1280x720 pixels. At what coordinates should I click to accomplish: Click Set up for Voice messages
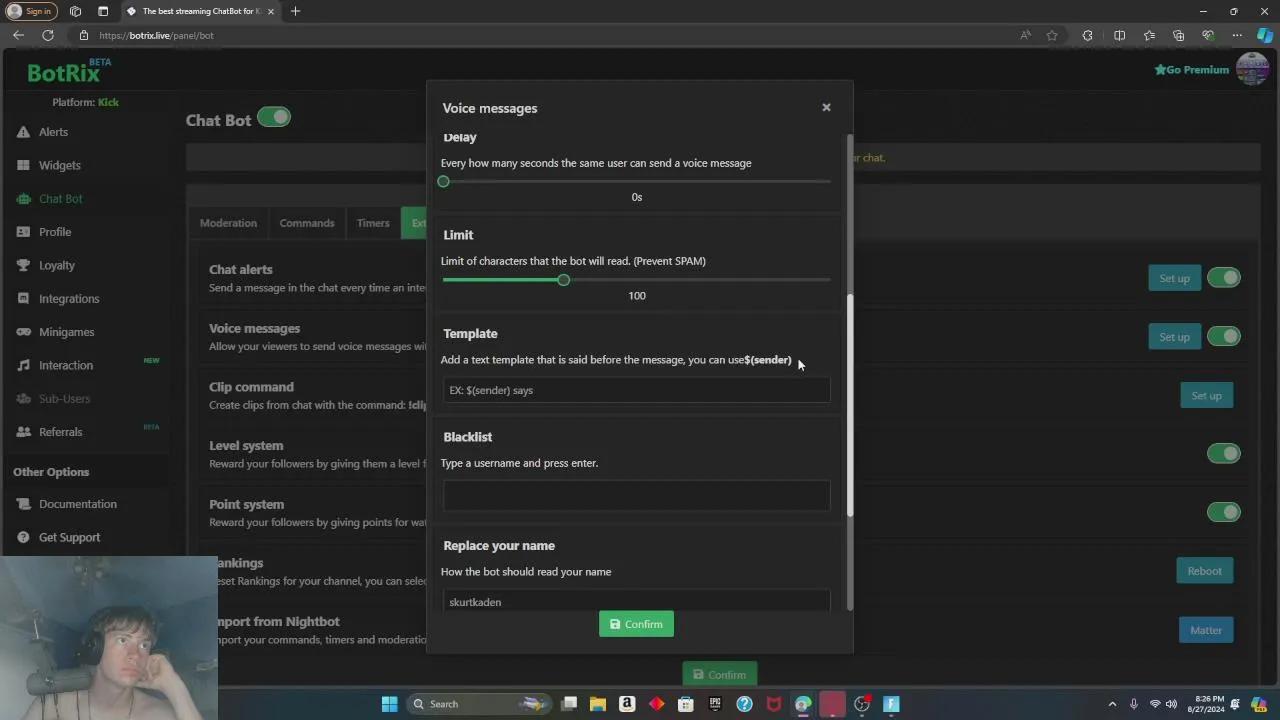click(1174, 337)
